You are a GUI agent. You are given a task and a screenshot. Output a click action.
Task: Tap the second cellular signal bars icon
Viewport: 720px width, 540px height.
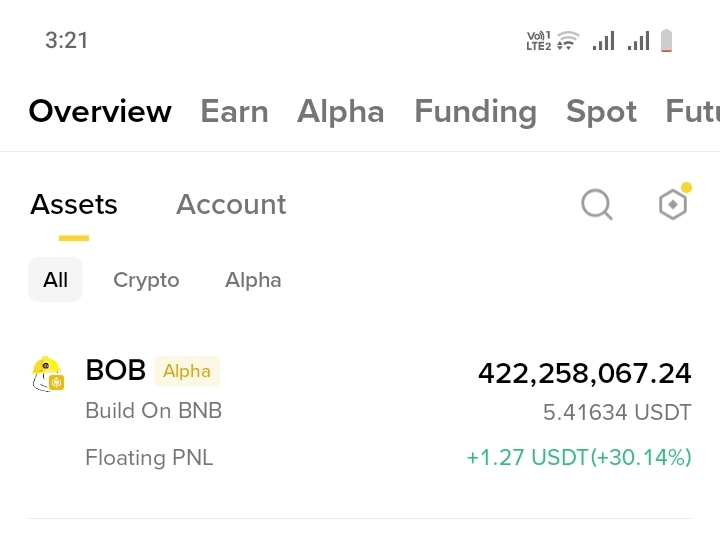tap(639, 40)
